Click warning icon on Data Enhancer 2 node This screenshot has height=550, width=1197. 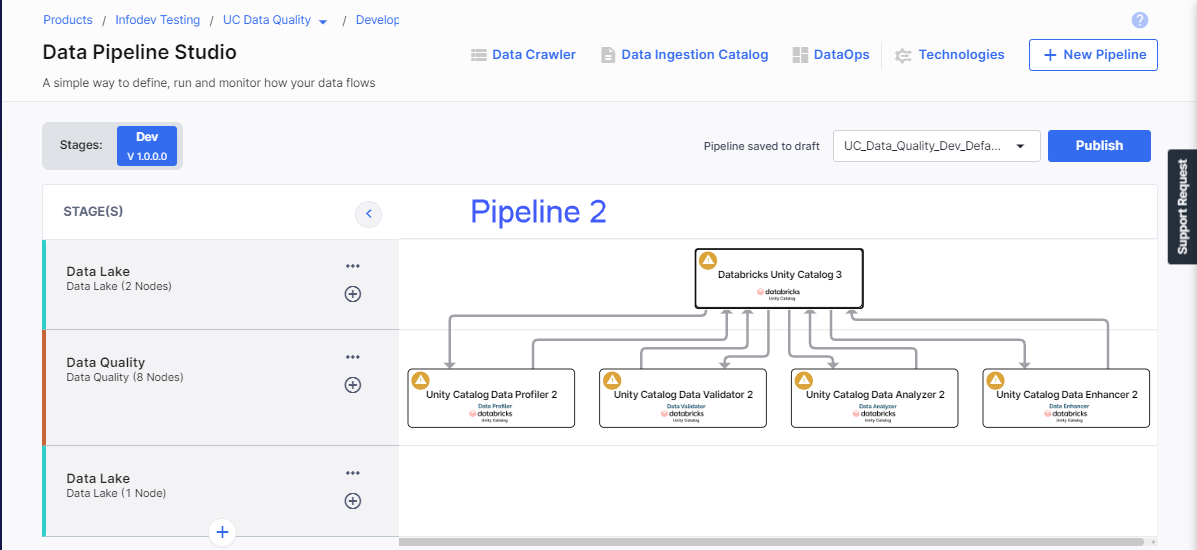995,380
